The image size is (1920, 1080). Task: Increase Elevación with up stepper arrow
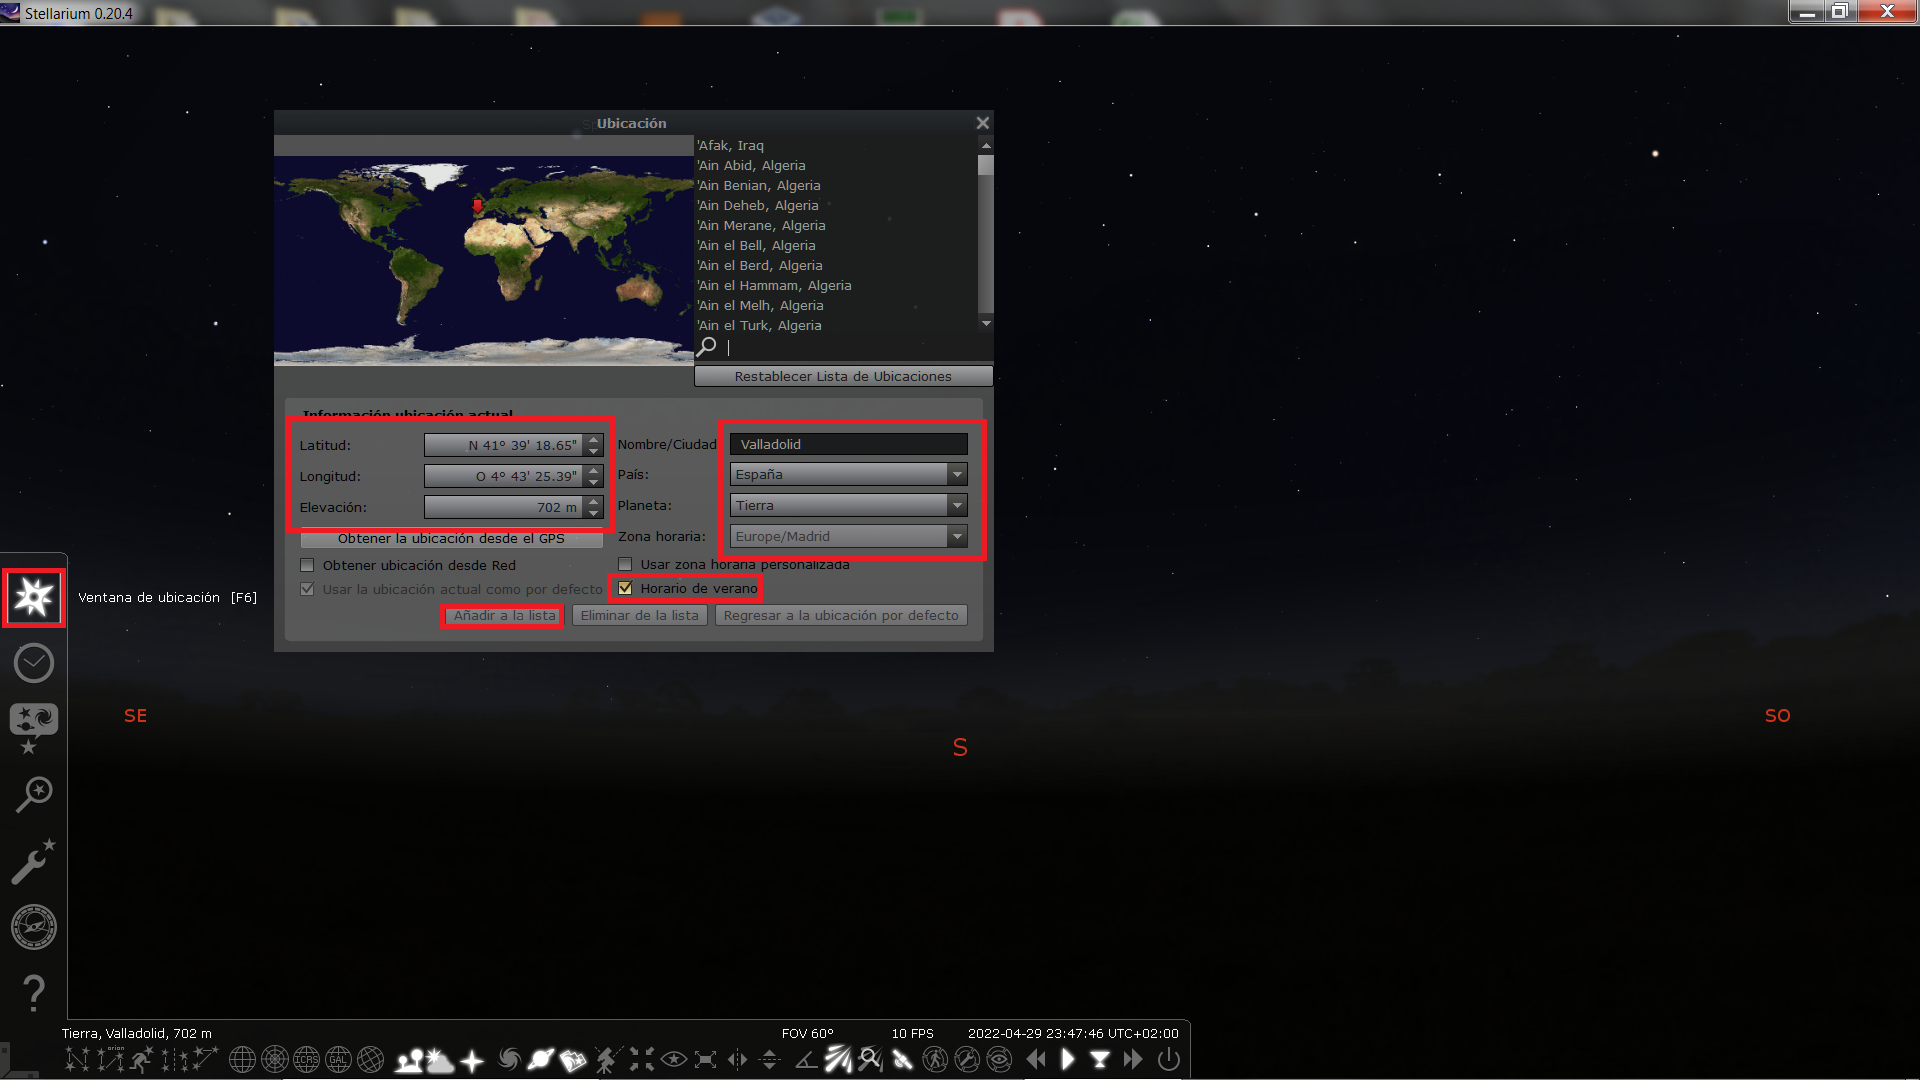tap(594, 501)
